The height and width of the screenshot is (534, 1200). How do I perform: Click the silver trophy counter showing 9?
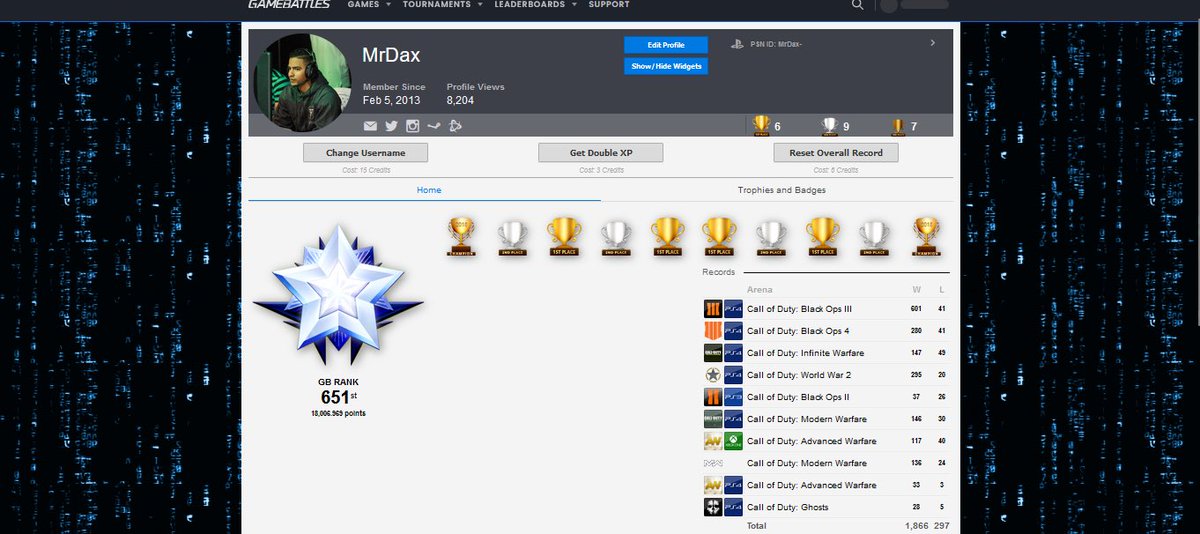pos(836,126)
